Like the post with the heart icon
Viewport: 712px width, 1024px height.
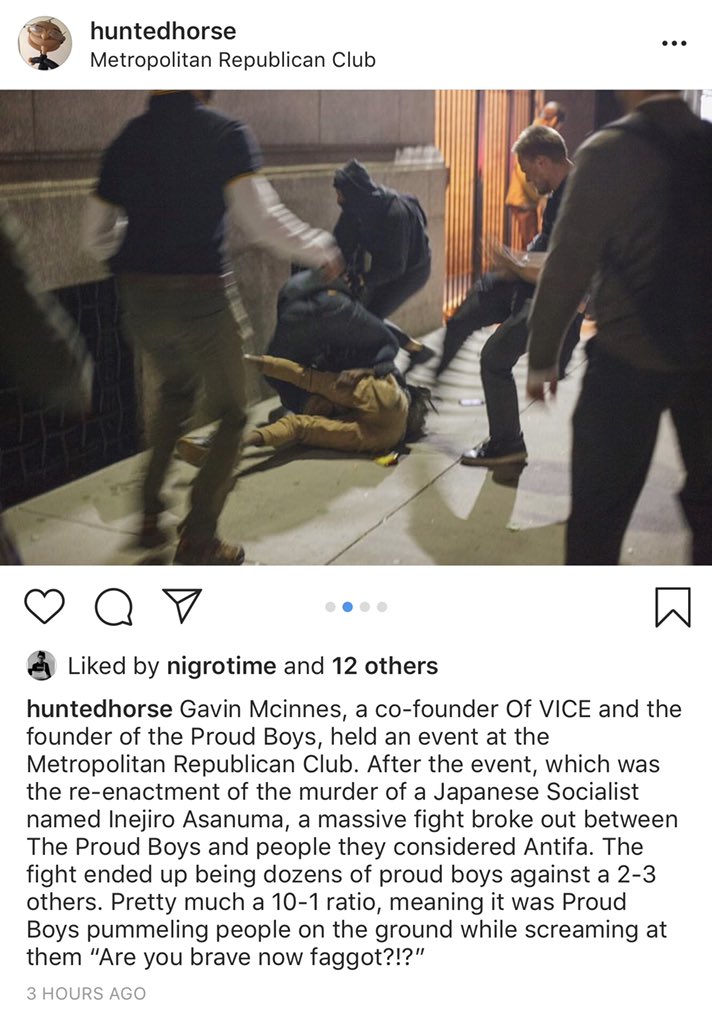pos(44,607)
